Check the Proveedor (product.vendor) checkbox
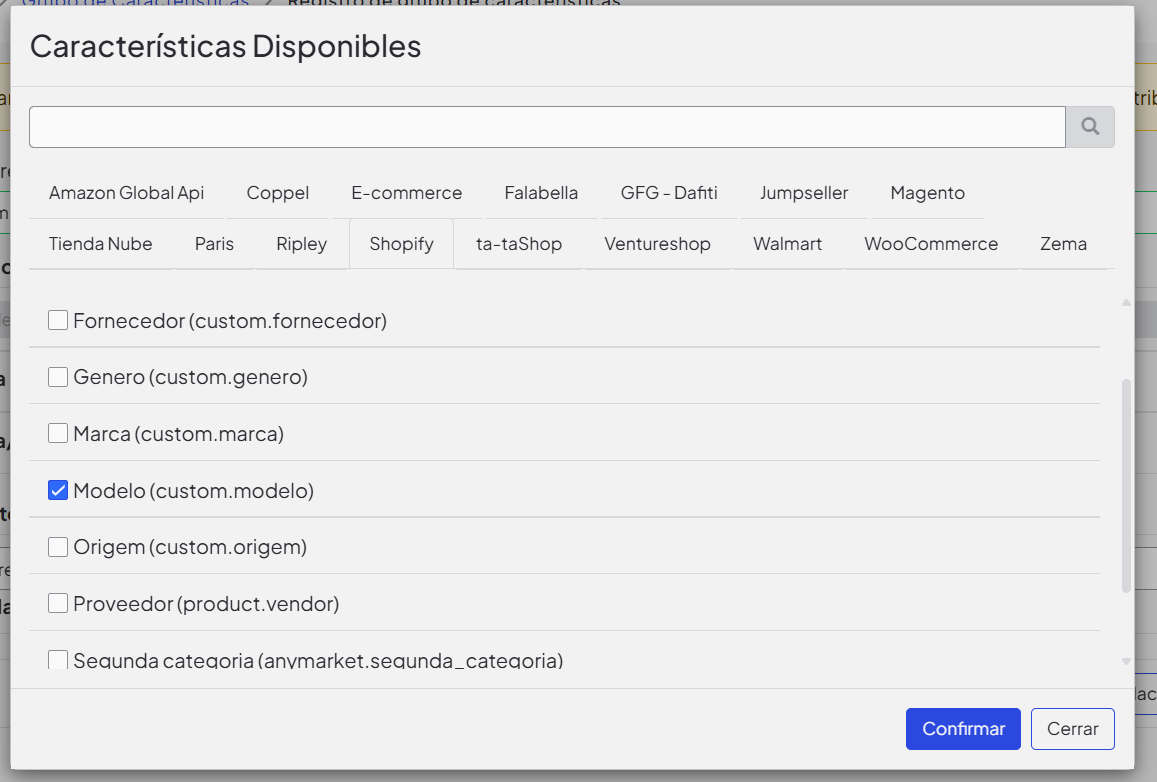This screenshot has height=782, width=1157. (x=58, y=604)
